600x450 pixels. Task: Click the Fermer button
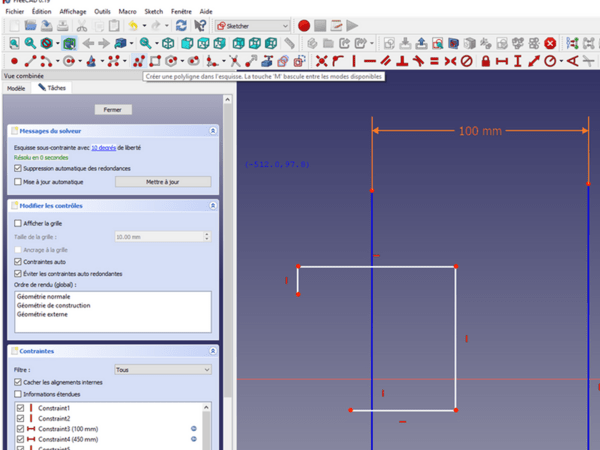pos(112,109)
